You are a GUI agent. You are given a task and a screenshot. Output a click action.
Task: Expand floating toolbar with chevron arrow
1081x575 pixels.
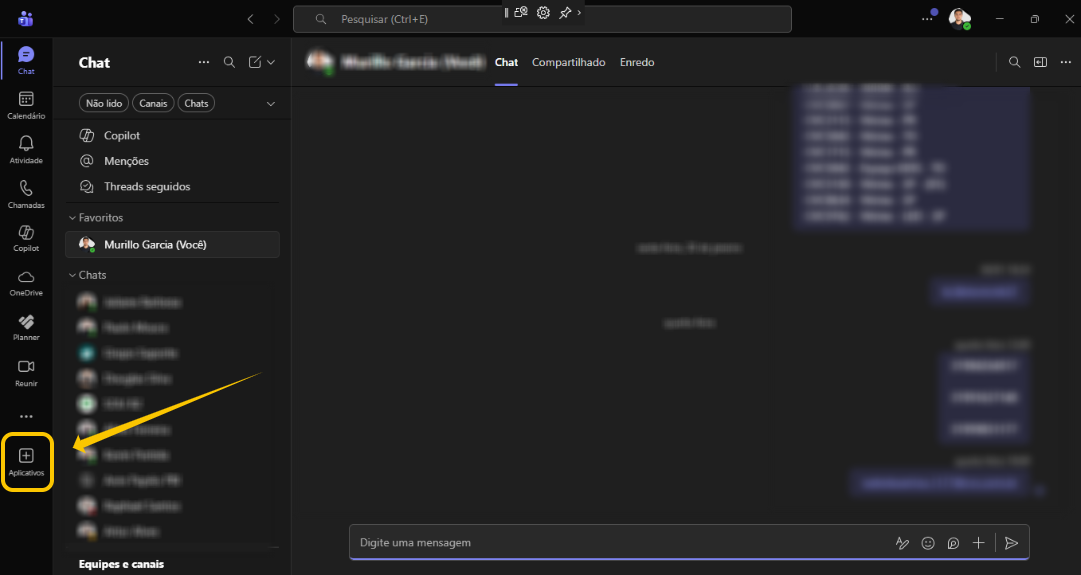click(579, 12)
